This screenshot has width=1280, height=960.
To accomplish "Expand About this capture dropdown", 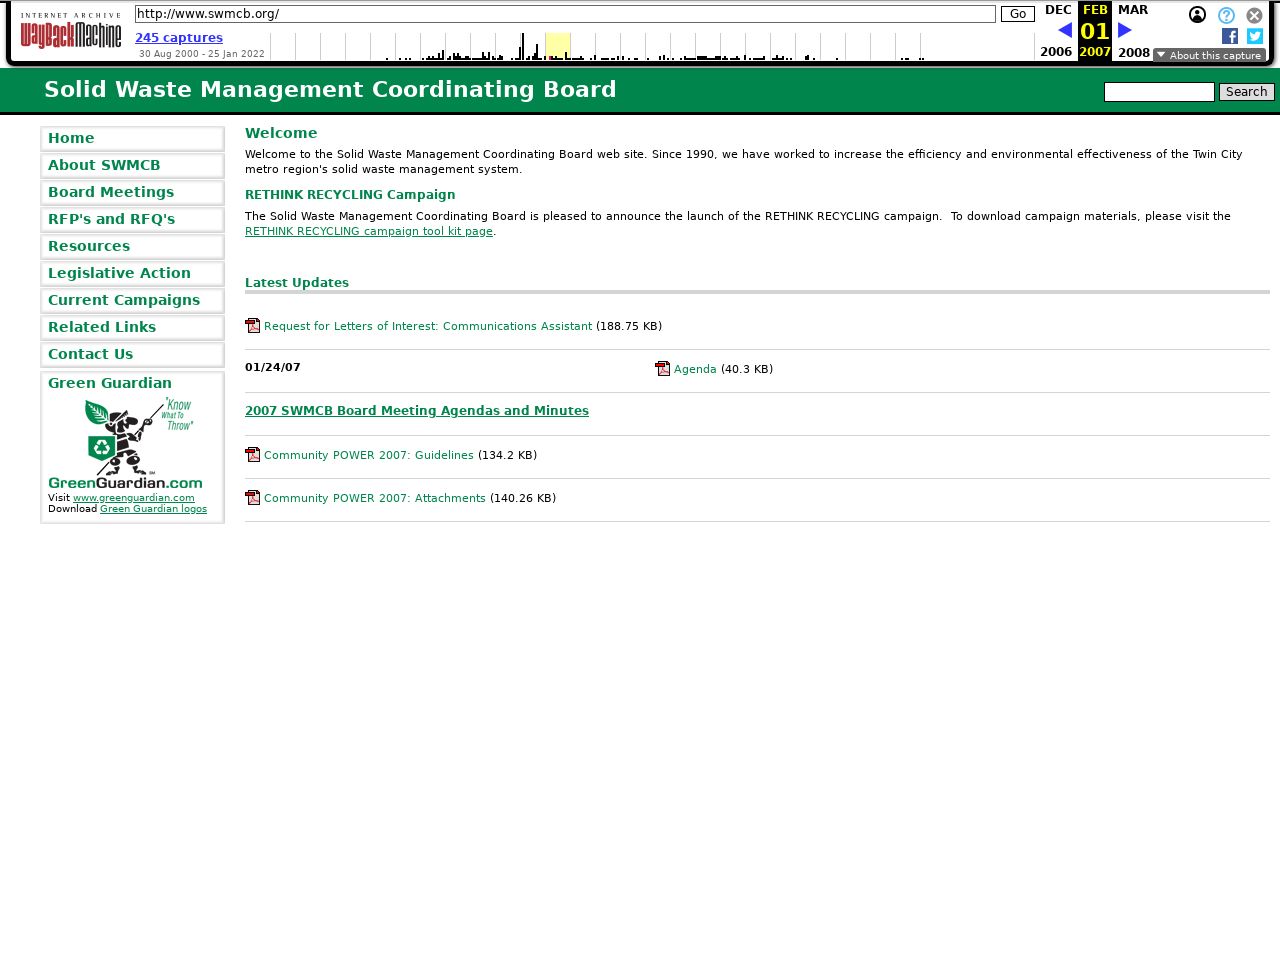I will 1209,55.
